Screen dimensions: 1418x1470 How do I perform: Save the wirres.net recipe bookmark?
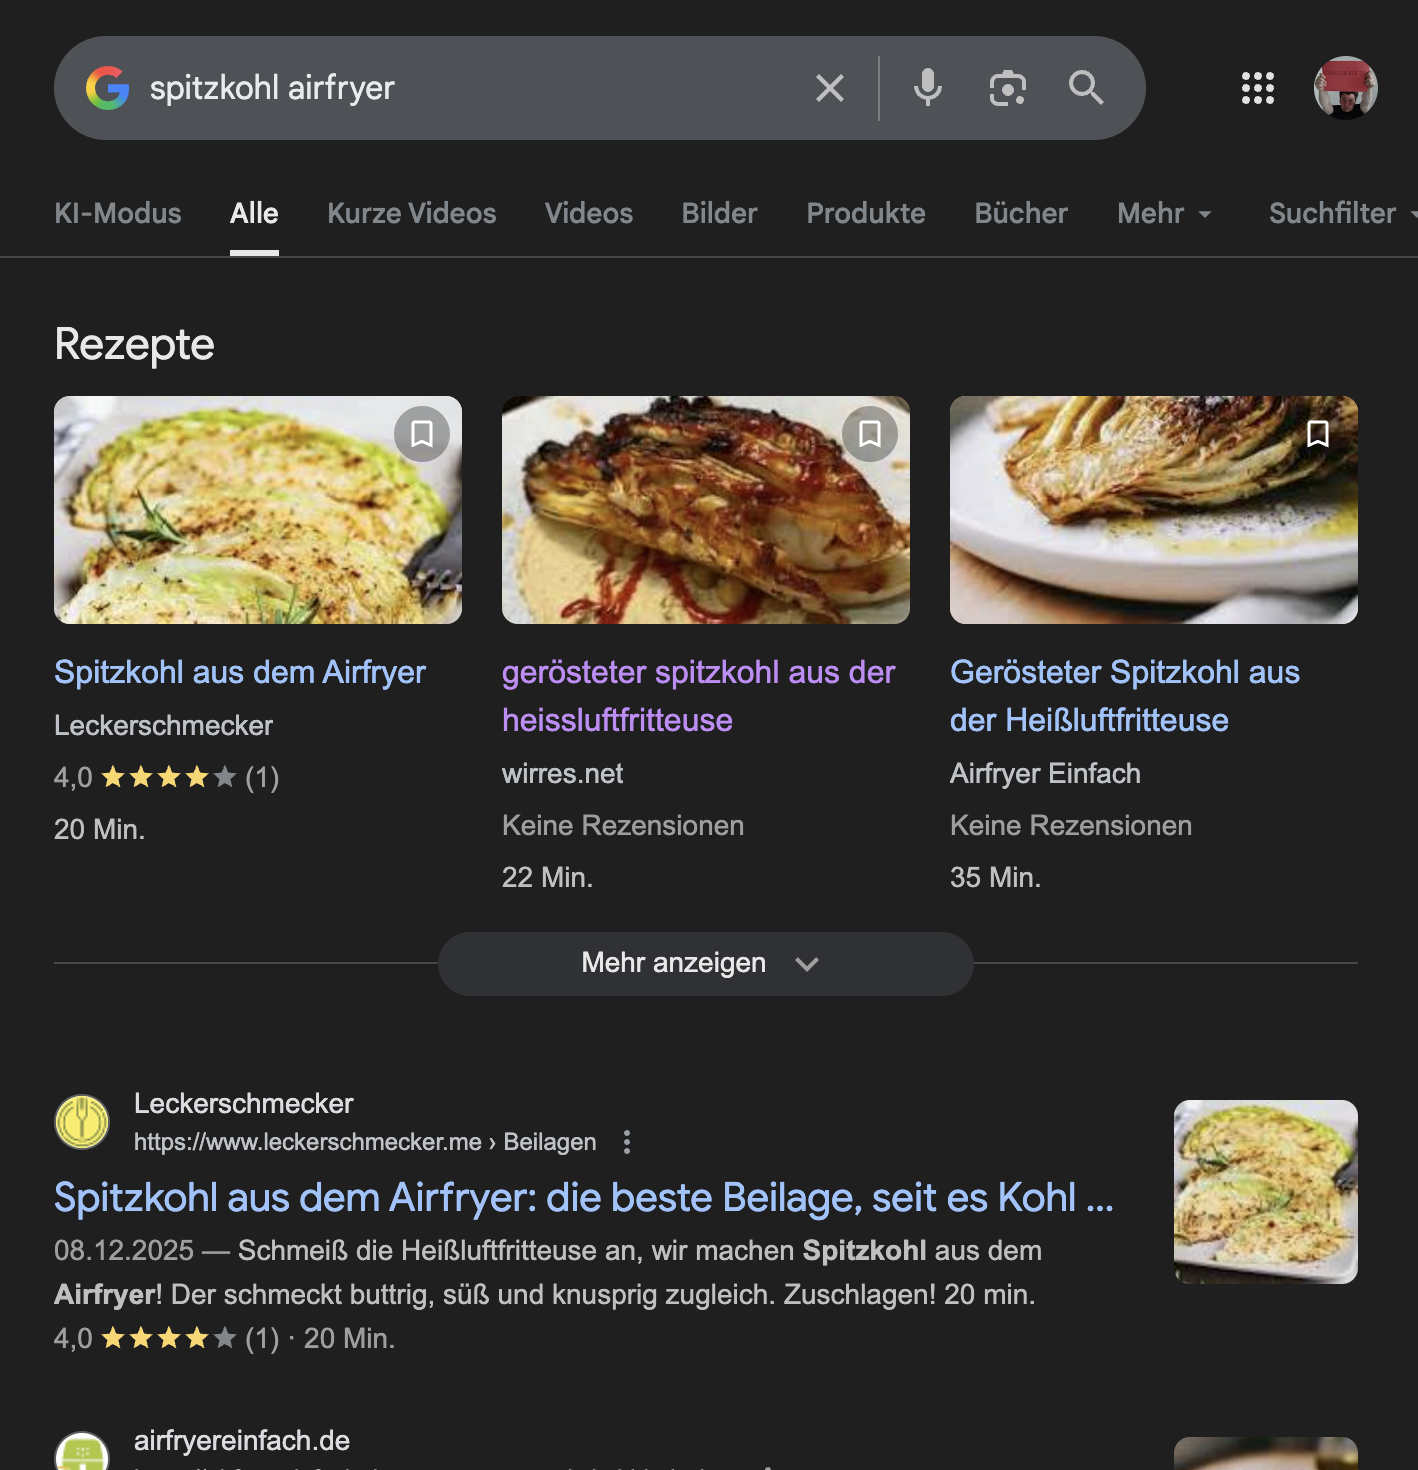click(870, 434)
